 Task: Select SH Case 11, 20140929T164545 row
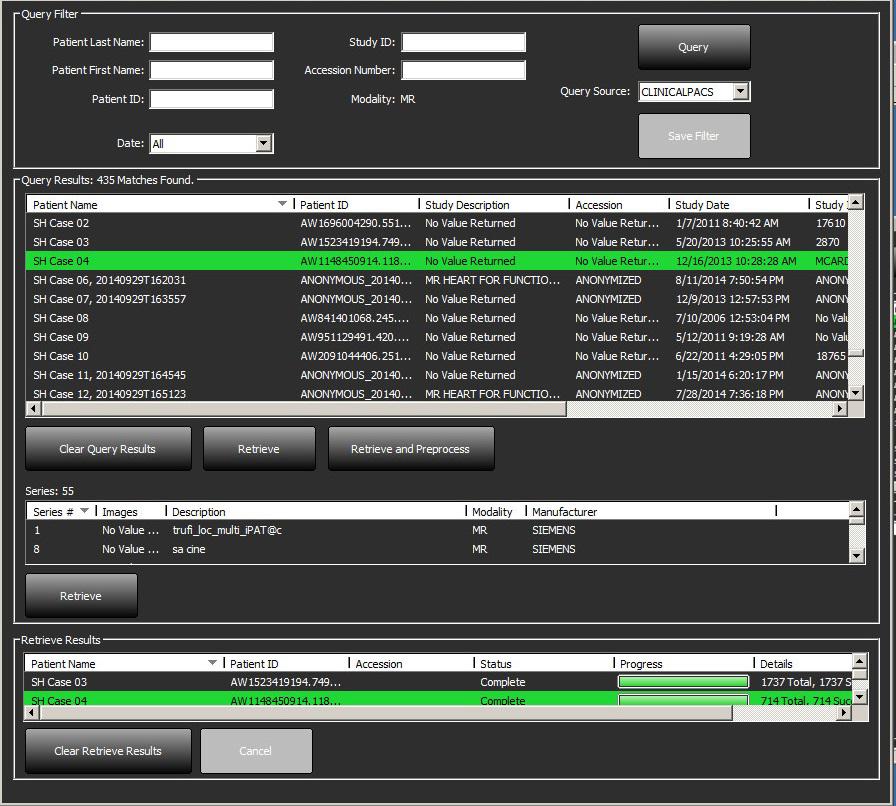pyautogui.click(x=437, y=375)
